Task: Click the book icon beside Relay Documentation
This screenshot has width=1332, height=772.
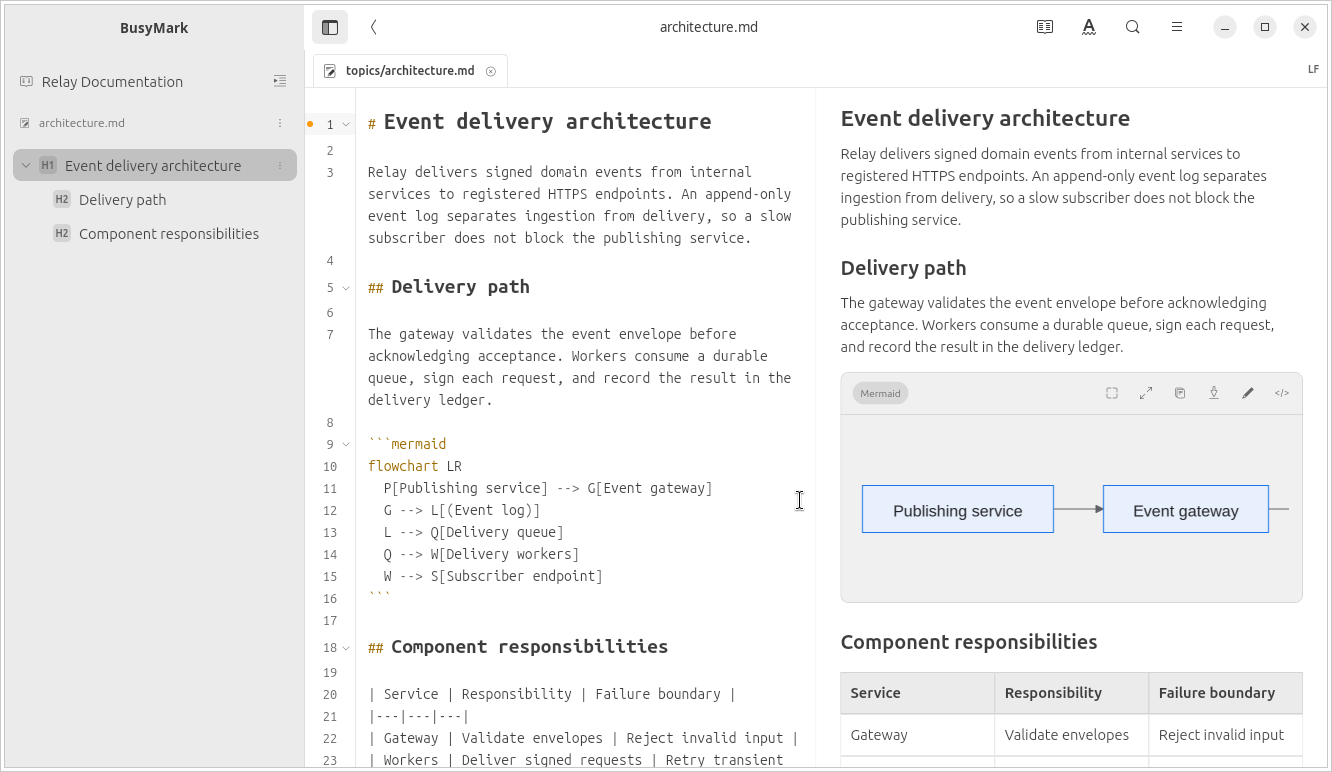Action: [x=26, y=81]
